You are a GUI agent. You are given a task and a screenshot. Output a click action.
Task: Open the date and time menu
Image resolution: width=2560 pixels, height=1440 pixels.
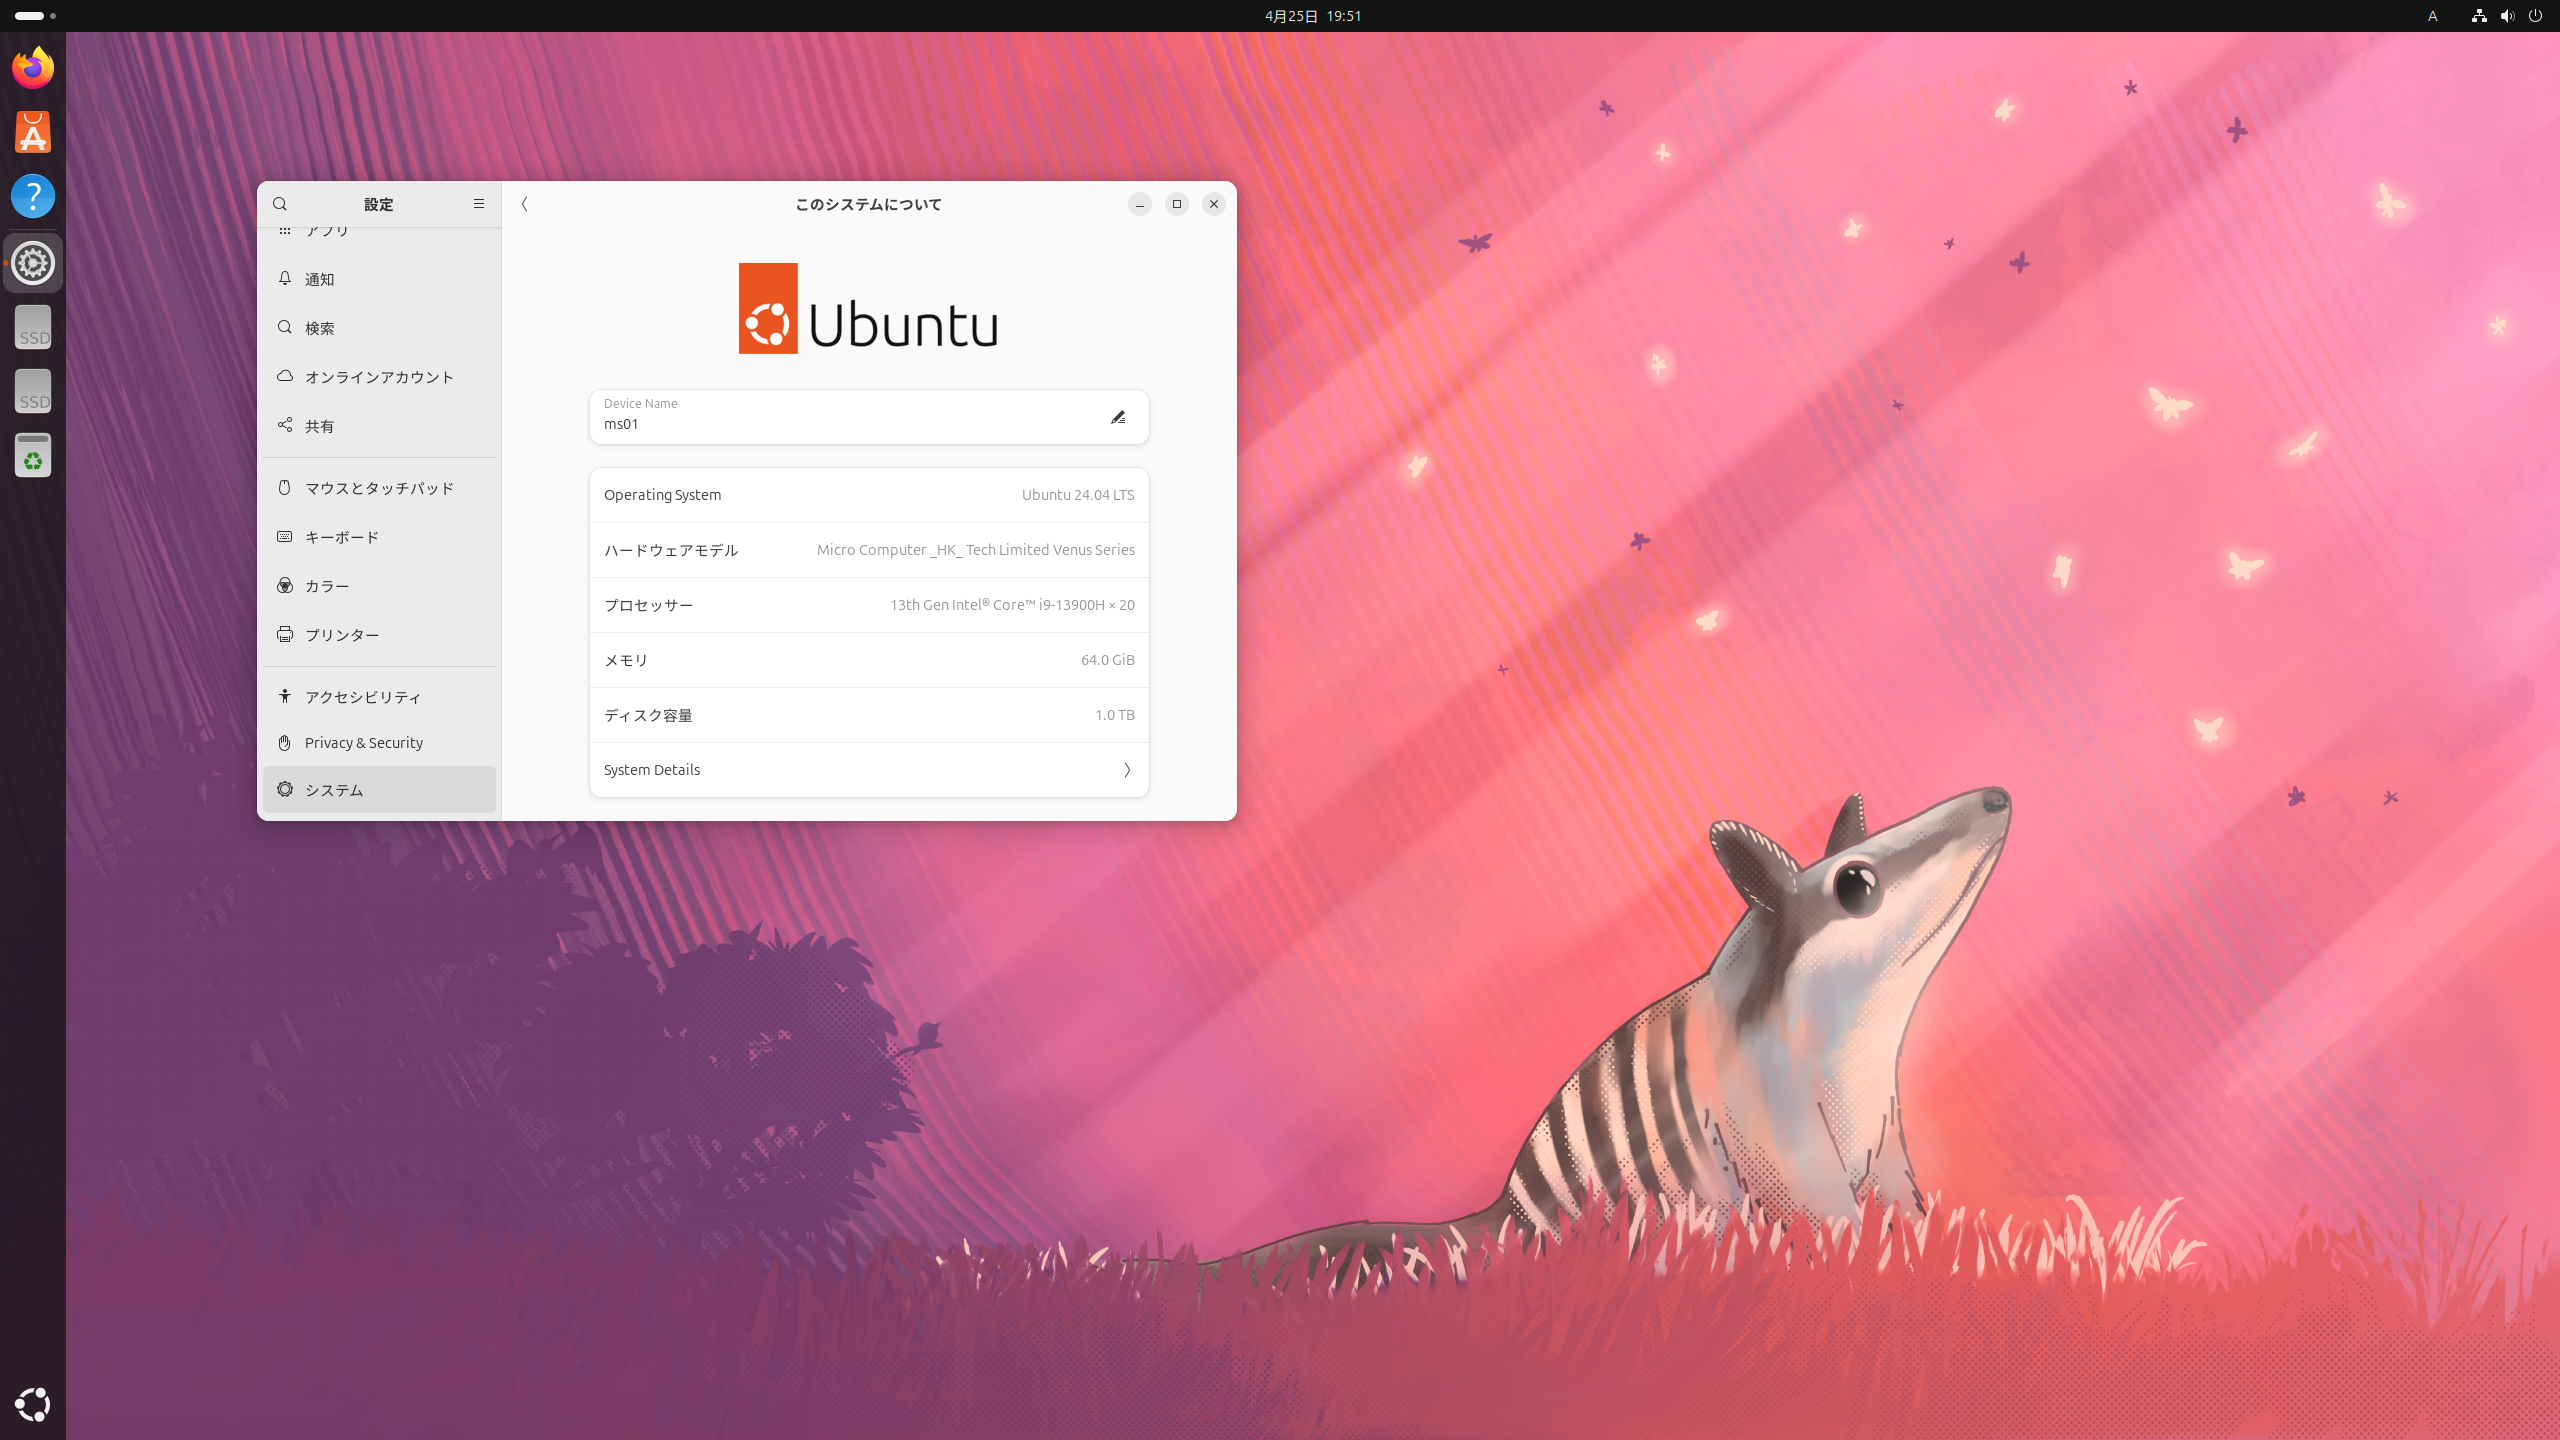(x=1311, y=15)
